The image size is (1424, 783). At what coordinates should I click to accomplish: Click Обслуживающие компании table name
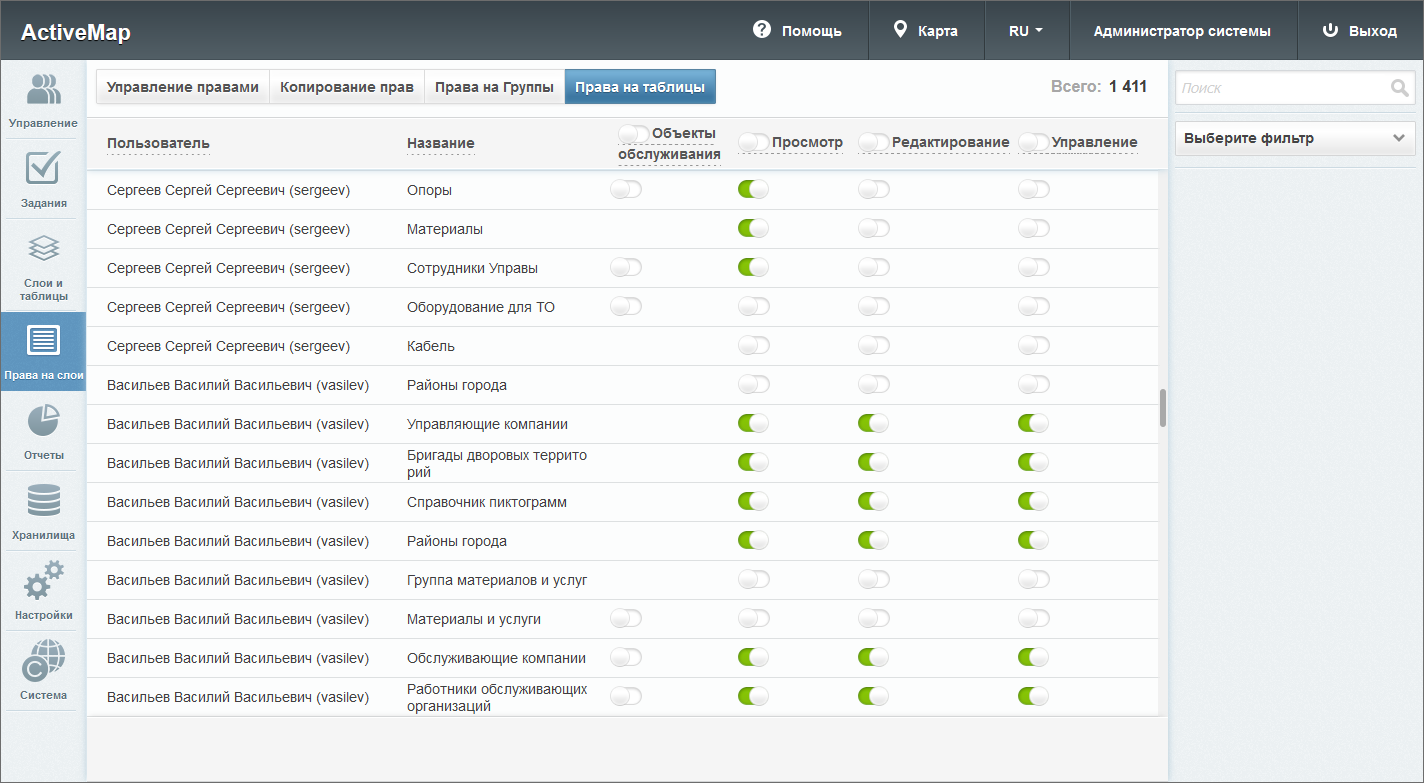tap(496, 658)
